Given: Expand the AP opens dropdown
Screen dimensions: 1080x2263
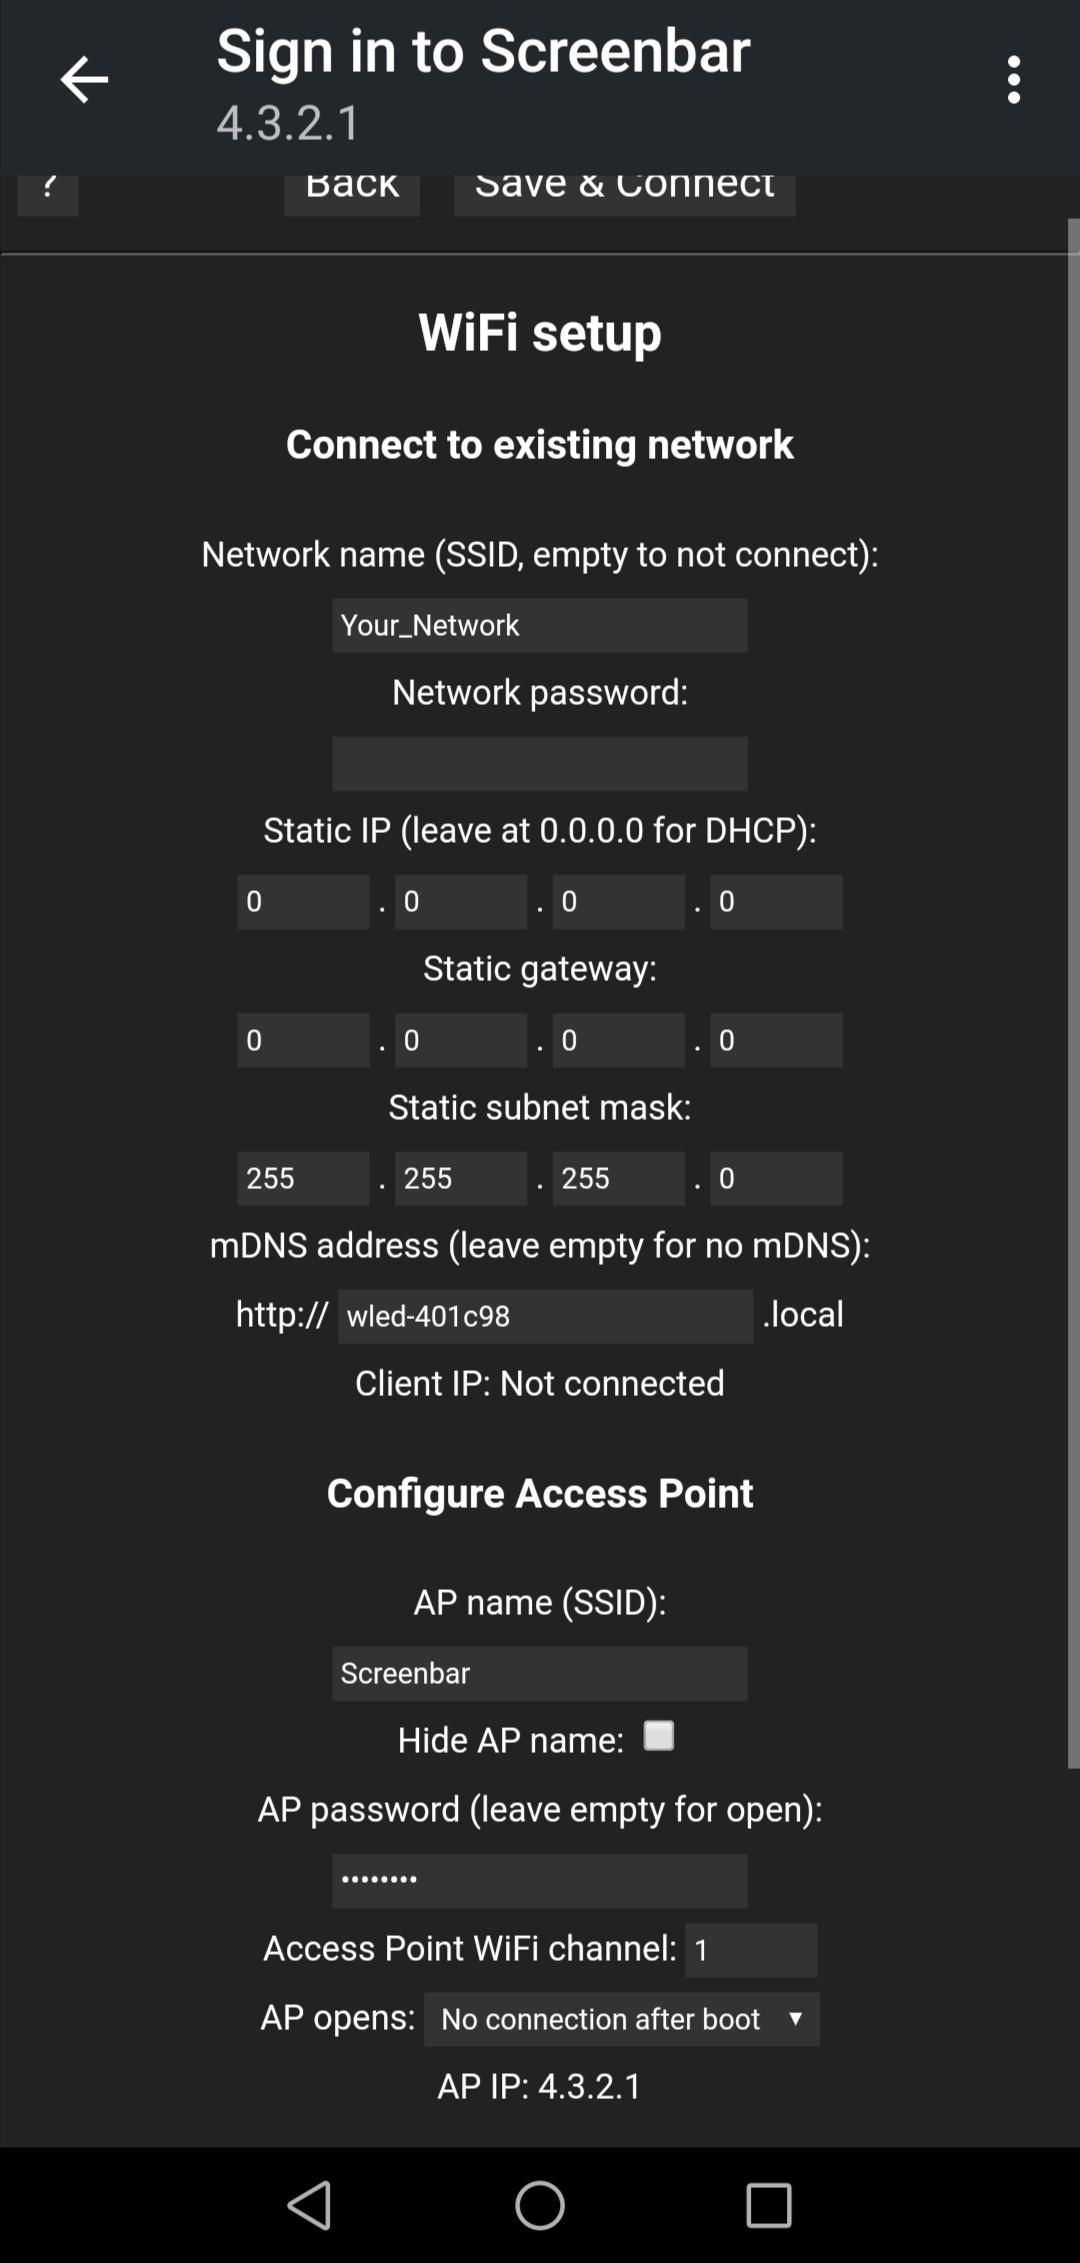Looking at the screenshot, I should click(621, 2019).
